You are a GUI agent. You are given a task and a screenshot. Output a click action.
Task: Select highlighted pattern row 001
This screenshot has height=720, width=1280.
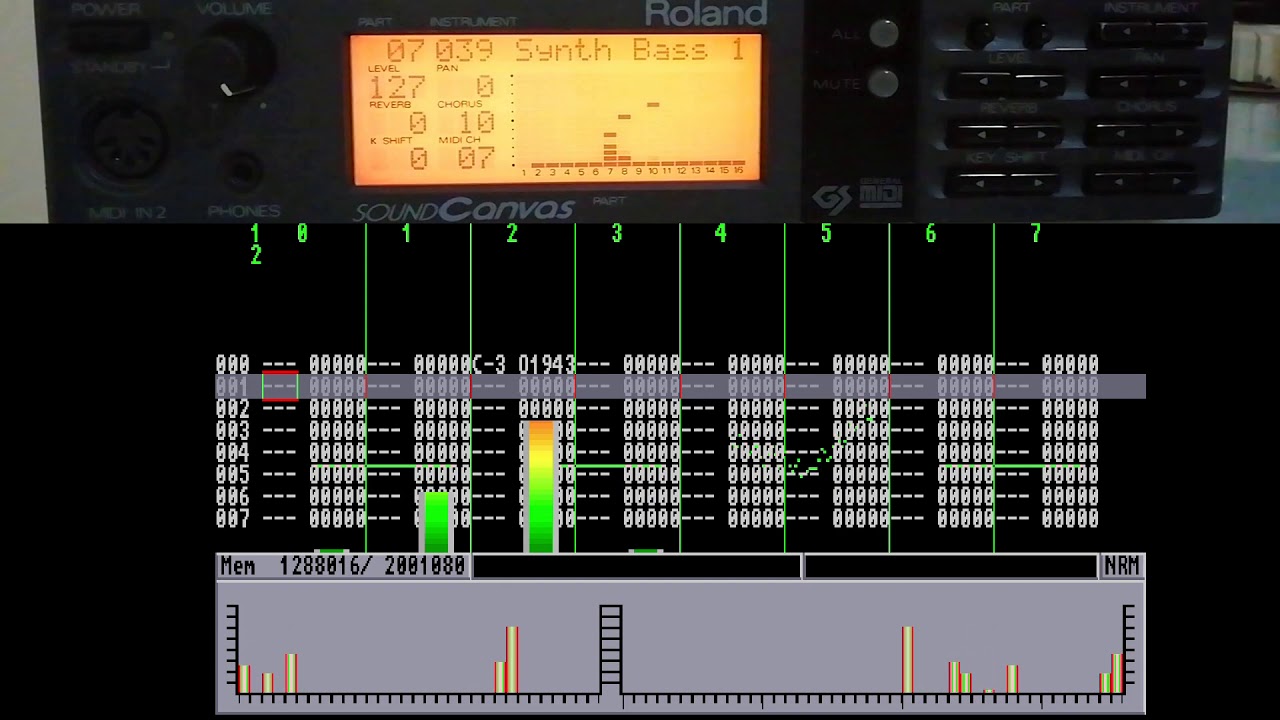(680, 386)
